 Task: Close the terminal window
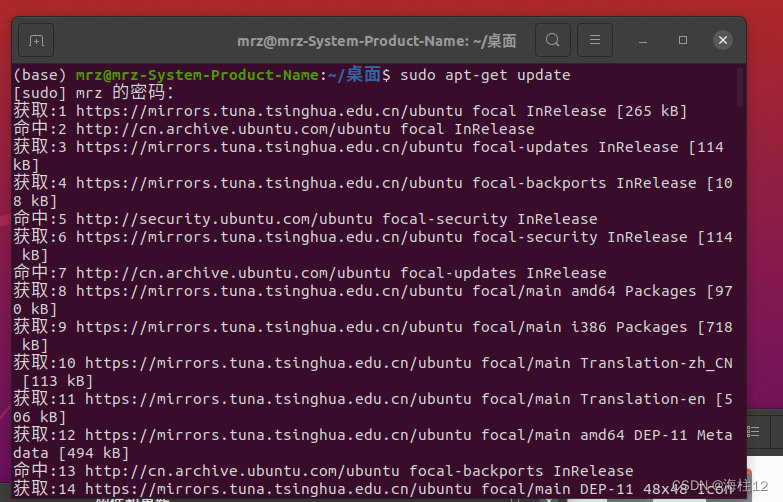(x=723, y=40)
